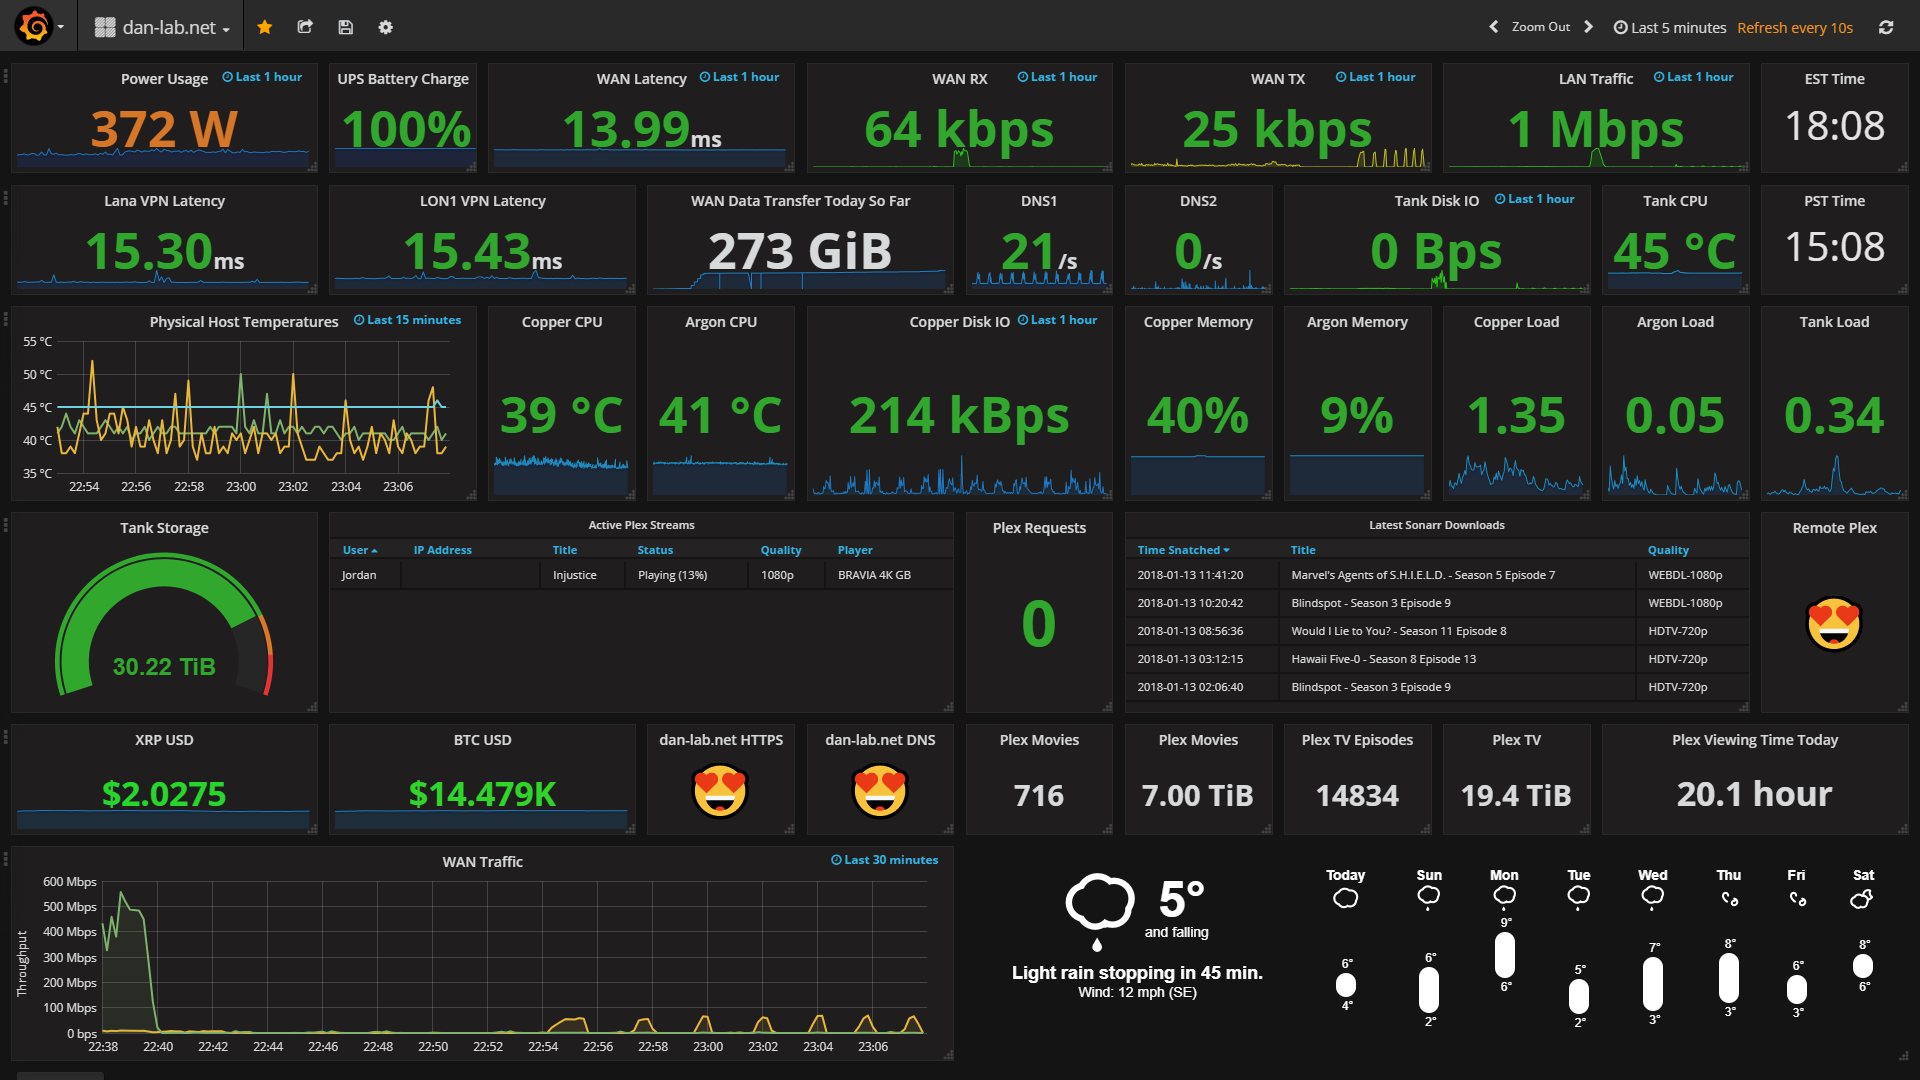Save the dashboard with disk icon
1920x1080 pixels.
(345, 27)
